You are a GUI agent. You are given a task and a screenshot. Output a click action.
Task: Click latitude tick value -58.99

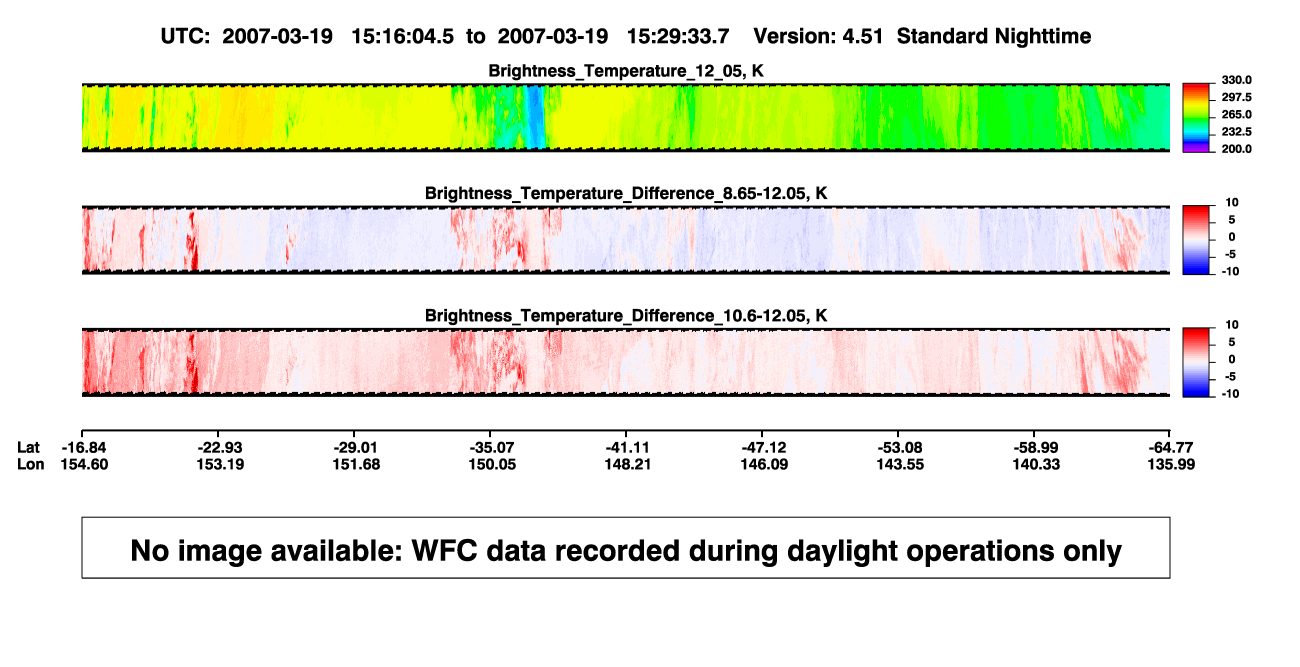(x=1036, y=447)
